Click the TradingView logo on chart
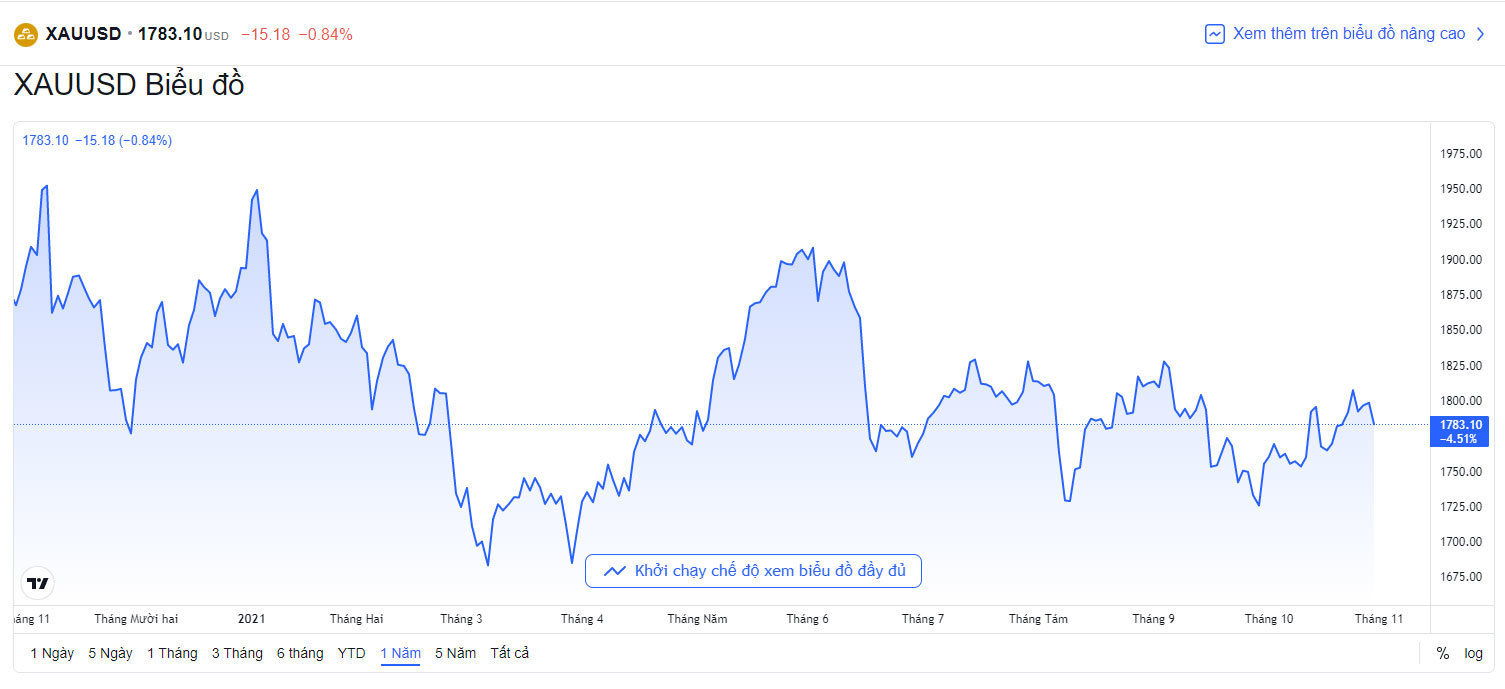1505x689 pixels. 38,583
